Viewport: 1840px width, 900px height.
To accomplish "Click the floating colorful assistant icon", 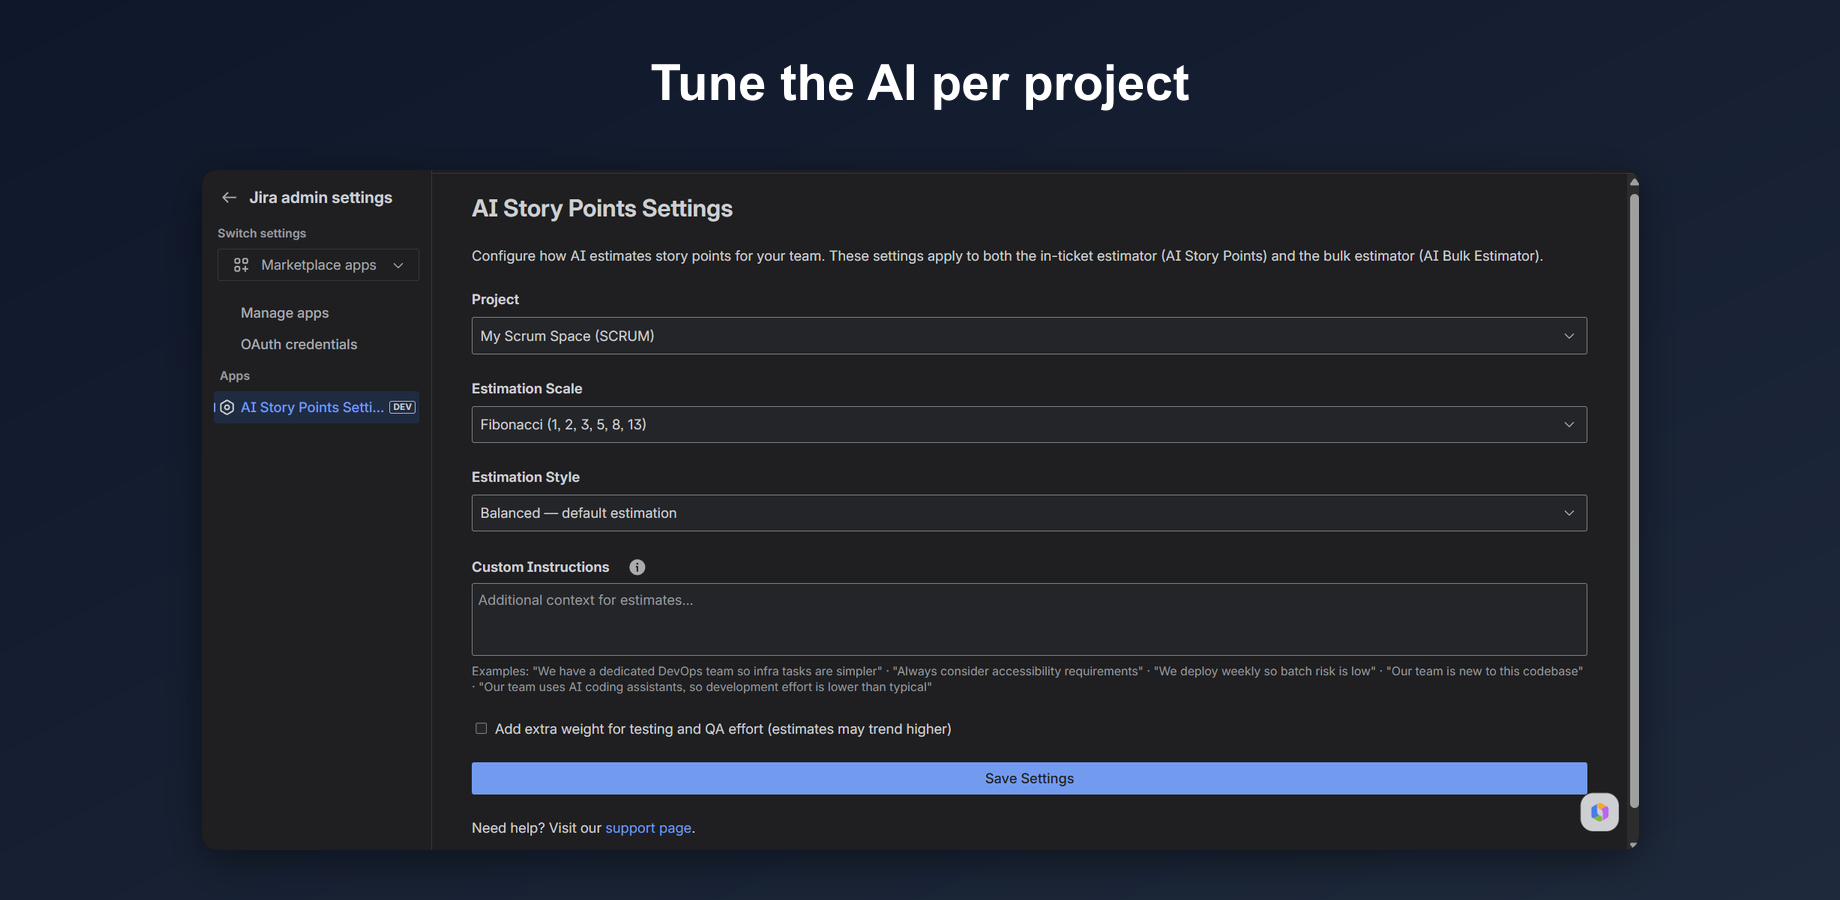I will click(1599, 812).
